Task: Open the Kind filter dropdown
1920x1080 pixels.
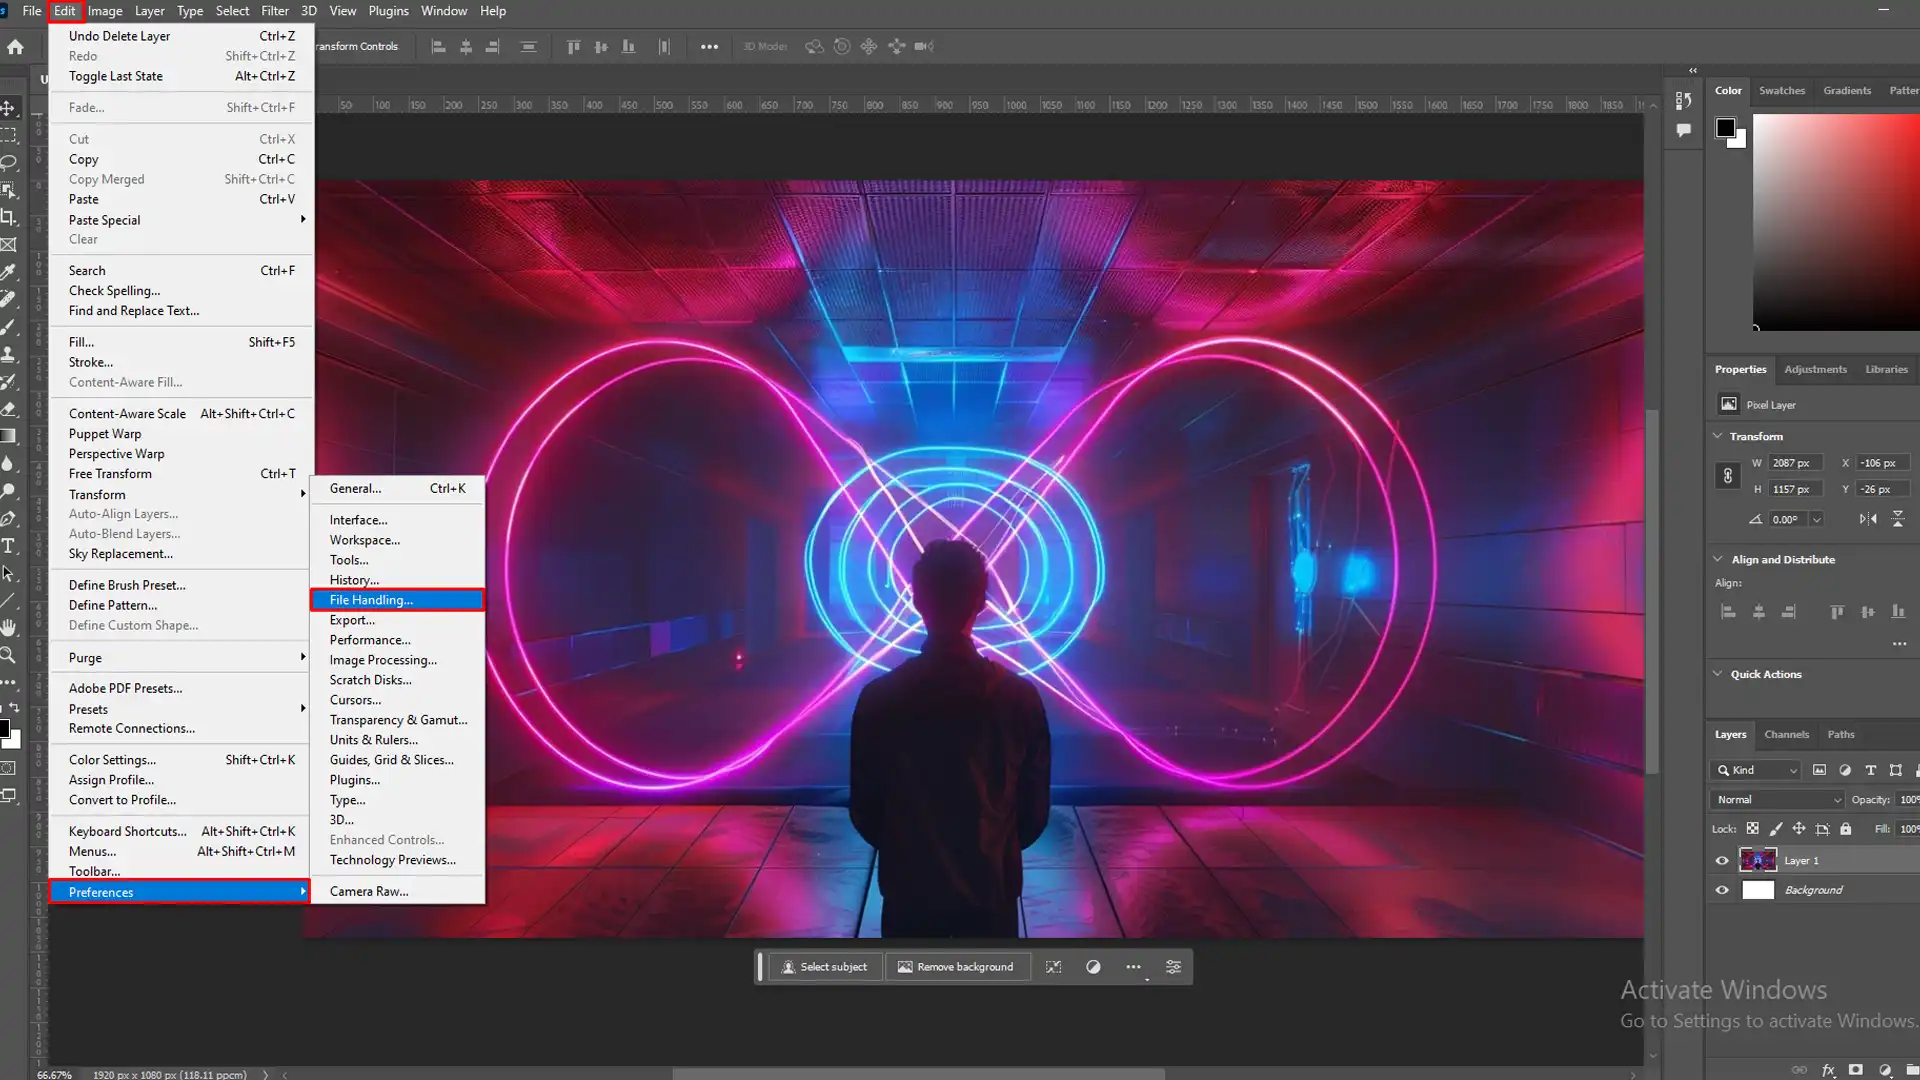Action: pyautogui.click(x=1757, y=770)
